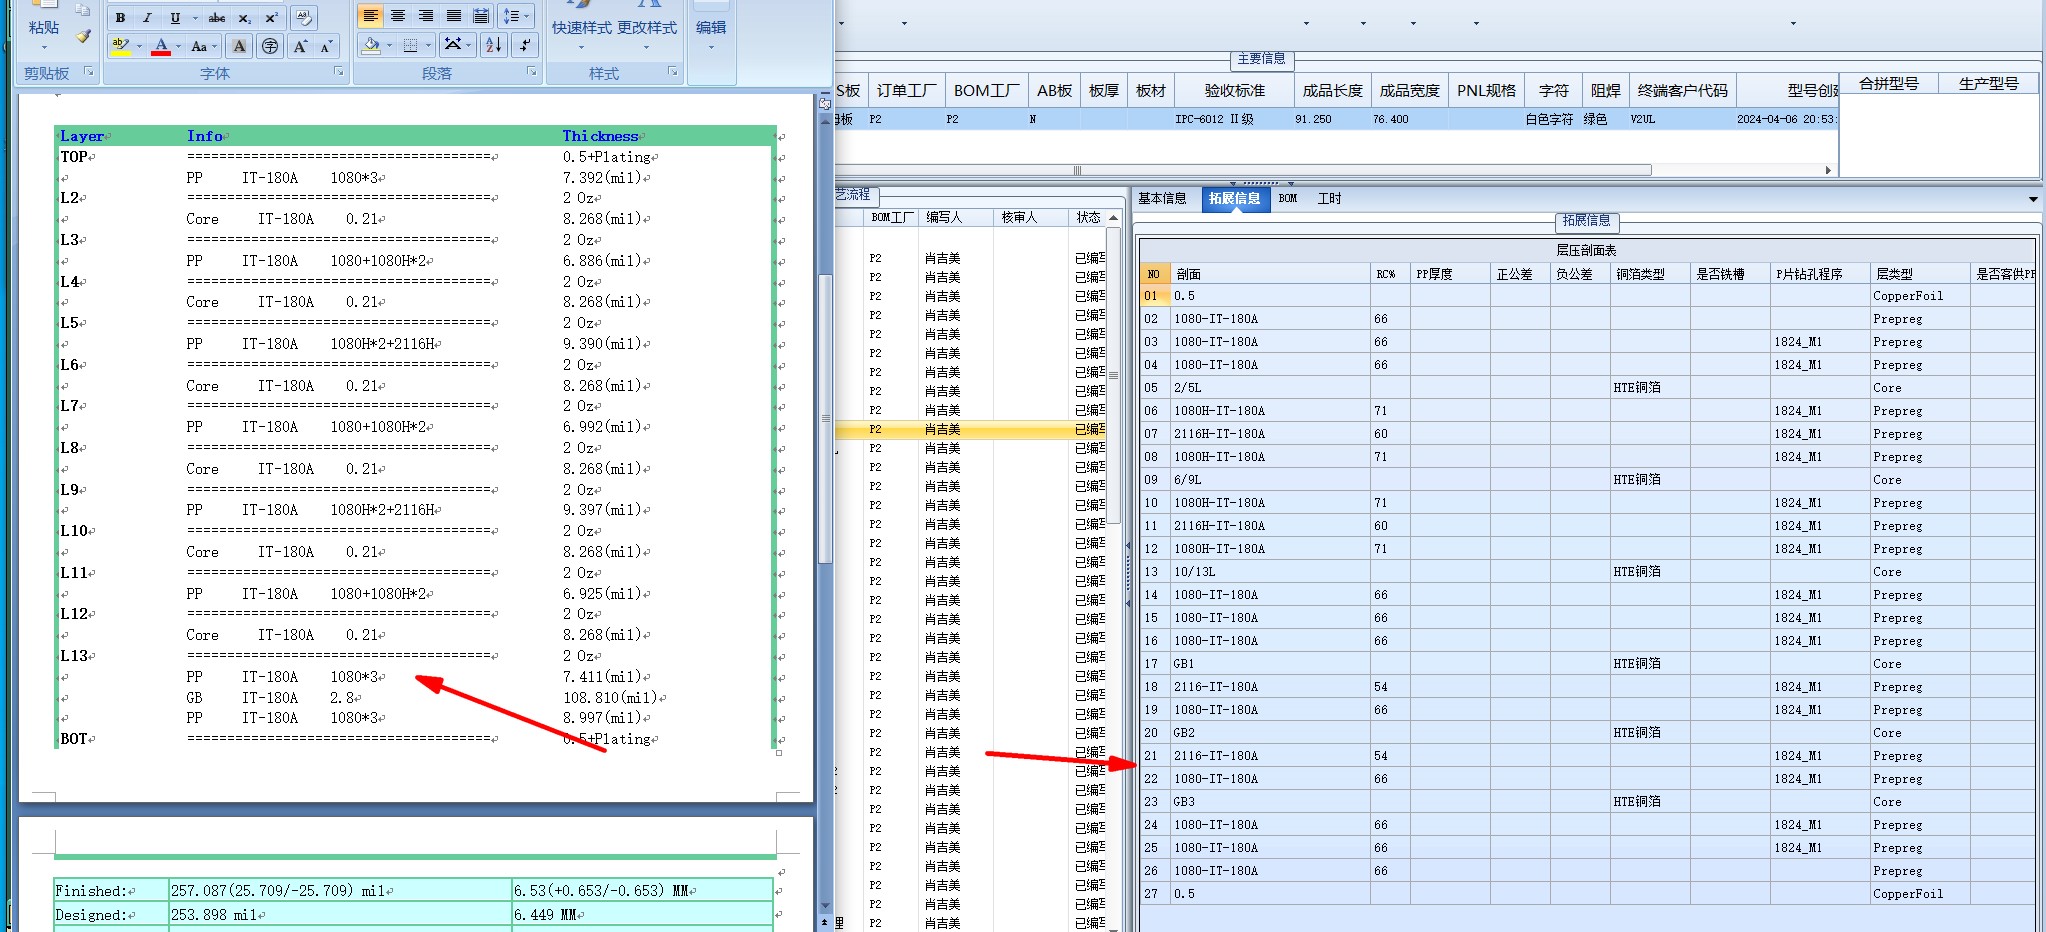Apply distributed alignment
Screen dimensions: 2046x932
point(481,16)
